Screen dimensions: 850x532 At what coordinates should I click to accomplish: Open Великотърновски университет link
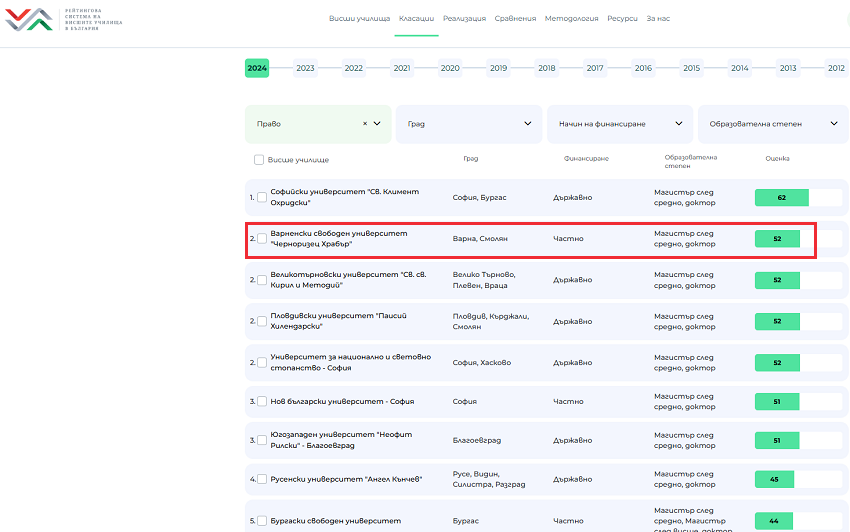pyautogui.click(x=348, y=280)
